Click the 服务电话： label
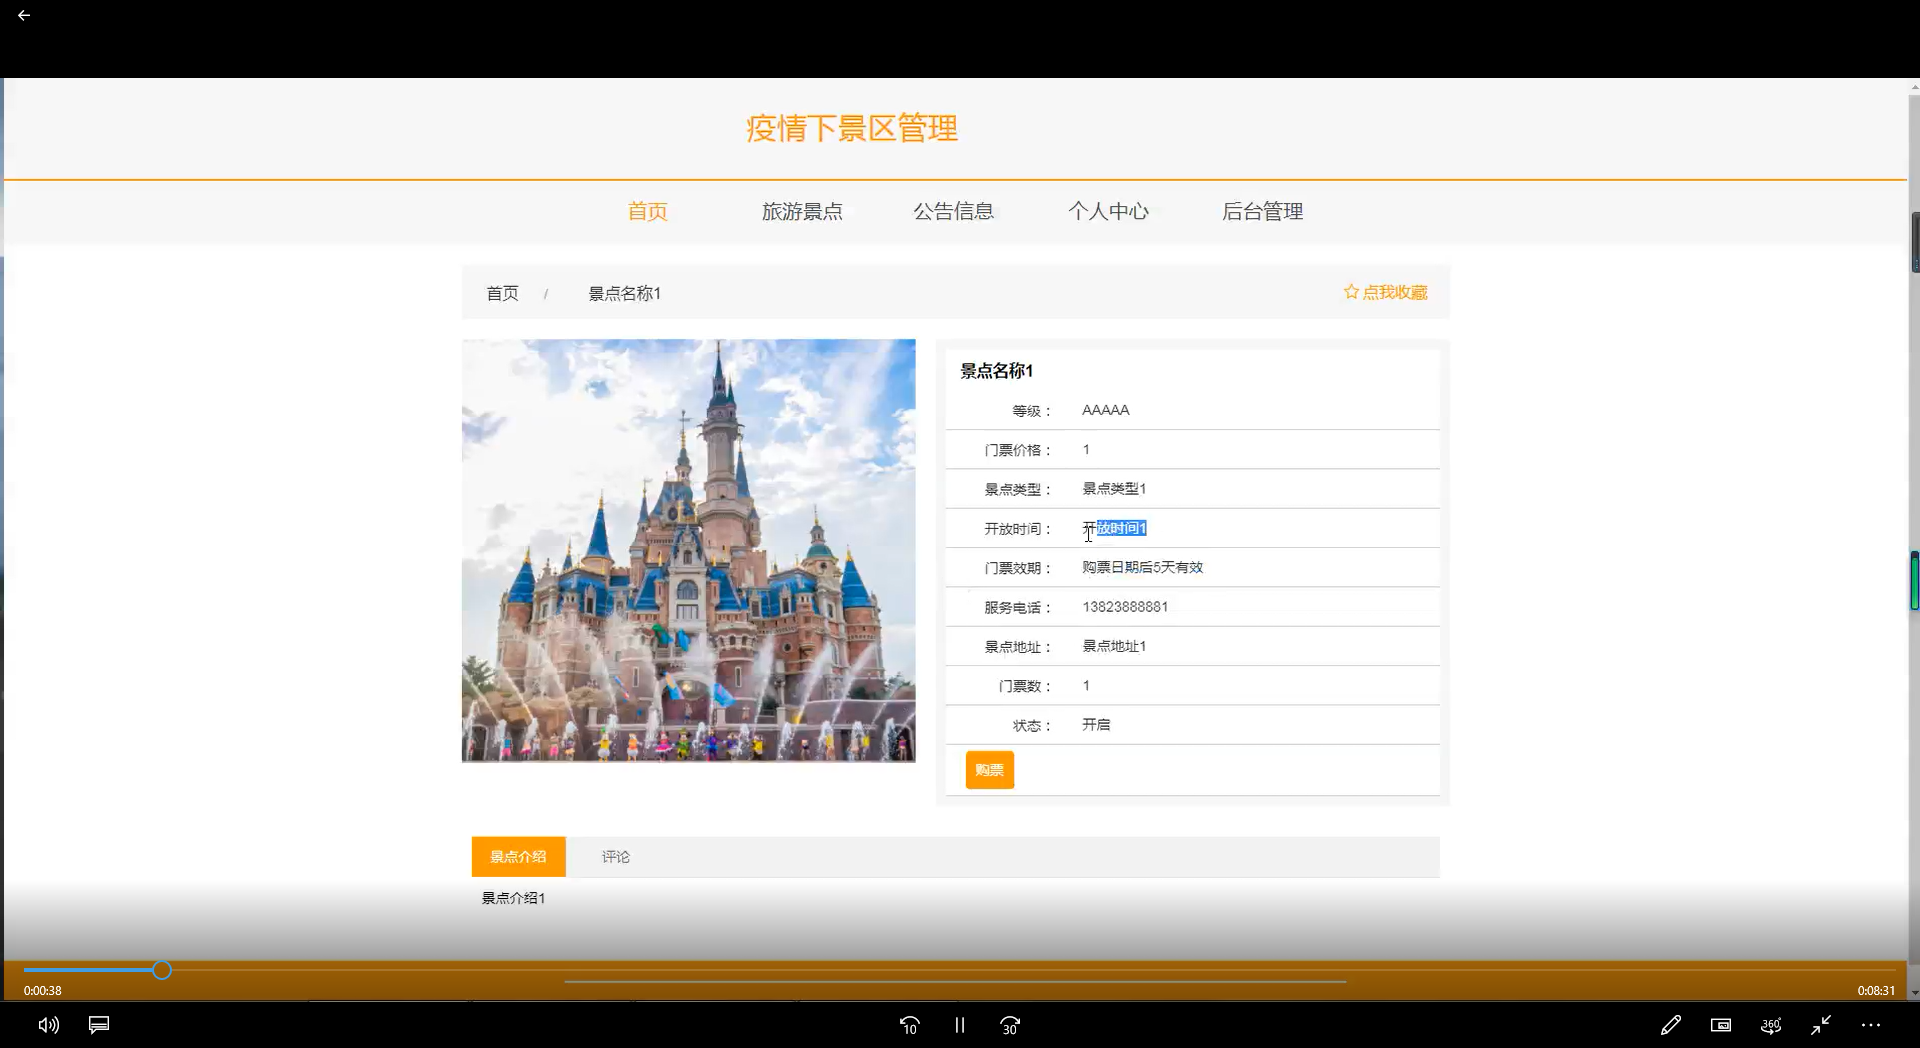 coord(1018,607)
